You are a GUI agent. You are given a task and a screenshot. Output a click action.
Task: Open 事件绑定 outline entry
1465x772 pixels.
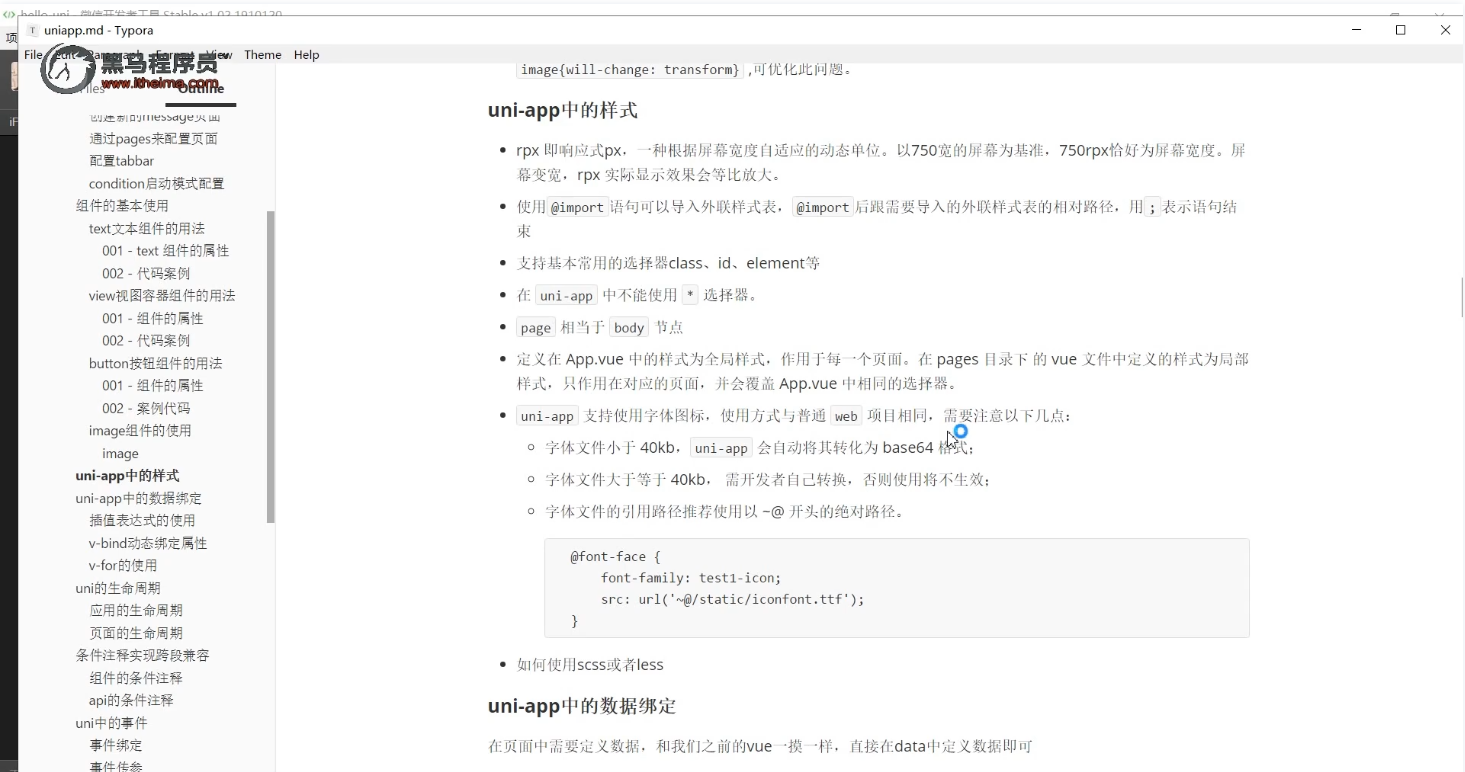pyautogui.click(x=116, y=746)
